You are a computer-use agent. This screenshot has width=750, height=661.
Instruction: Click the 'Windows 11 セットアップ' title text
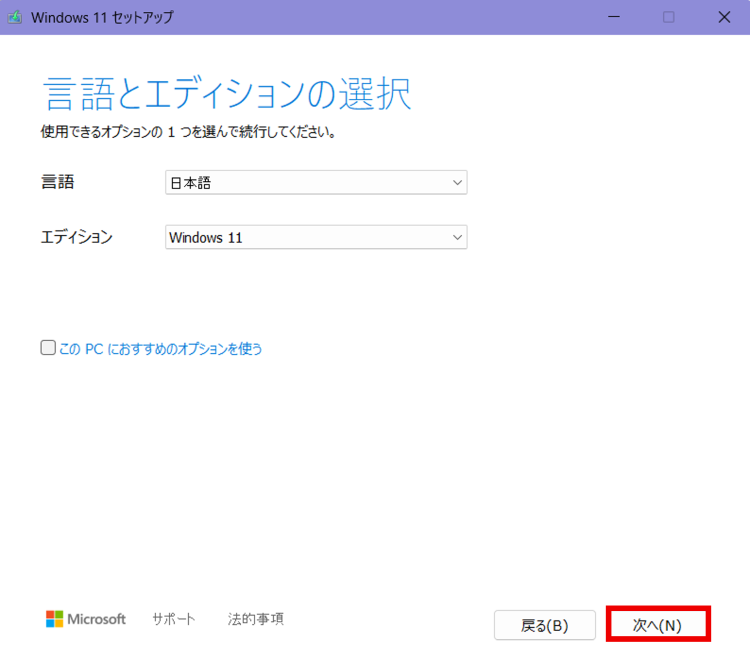click(102, 18)
